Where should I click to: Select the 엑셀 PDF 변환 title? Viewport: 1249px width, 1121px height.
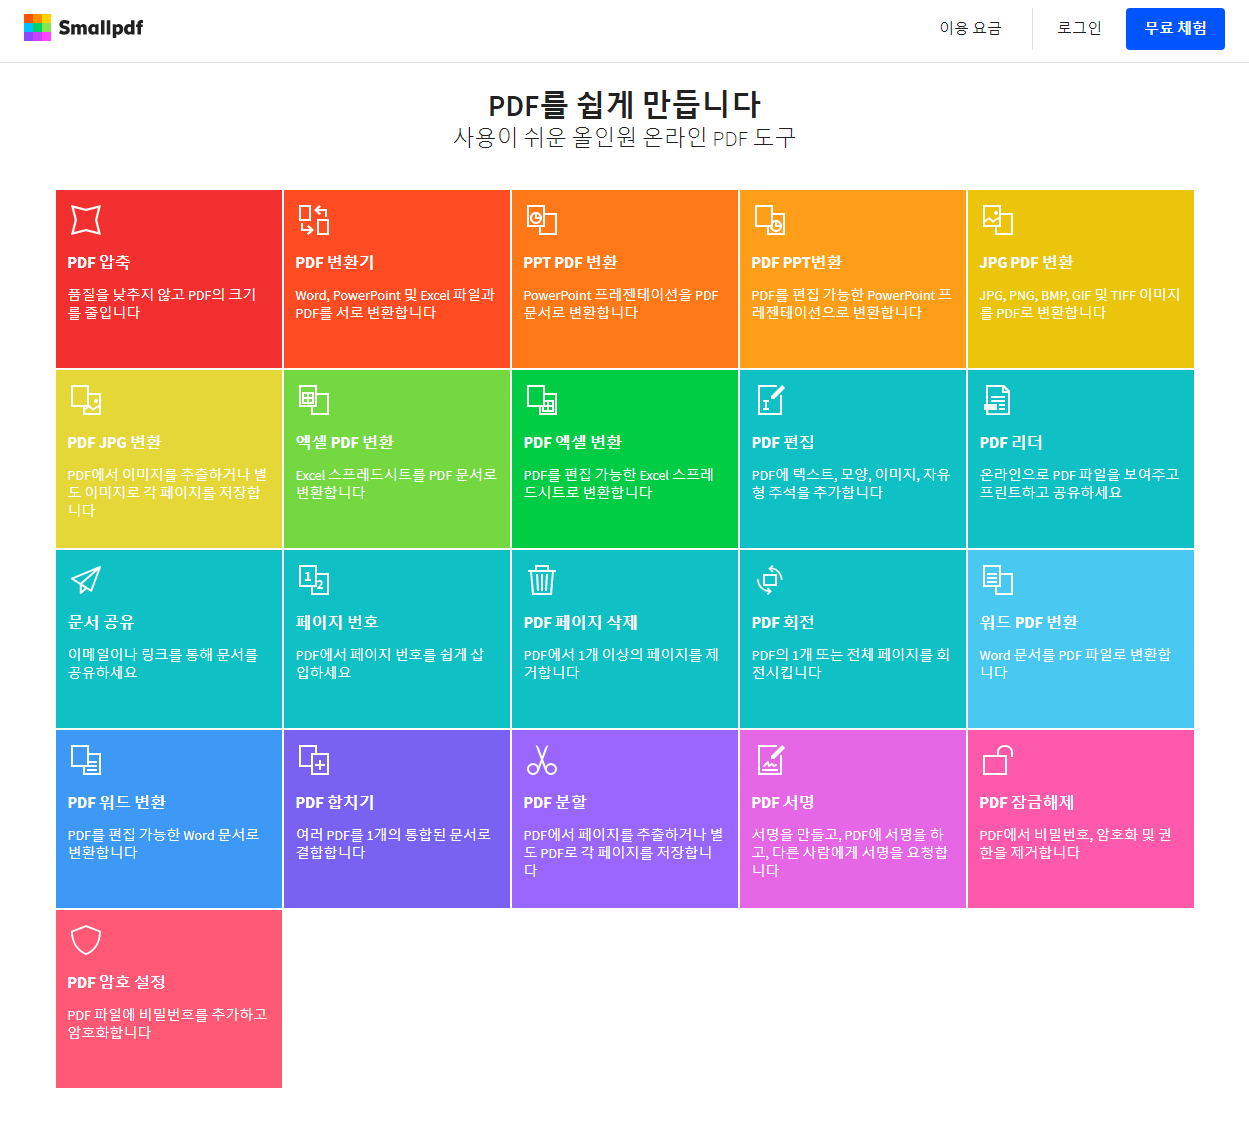(344, 442)
